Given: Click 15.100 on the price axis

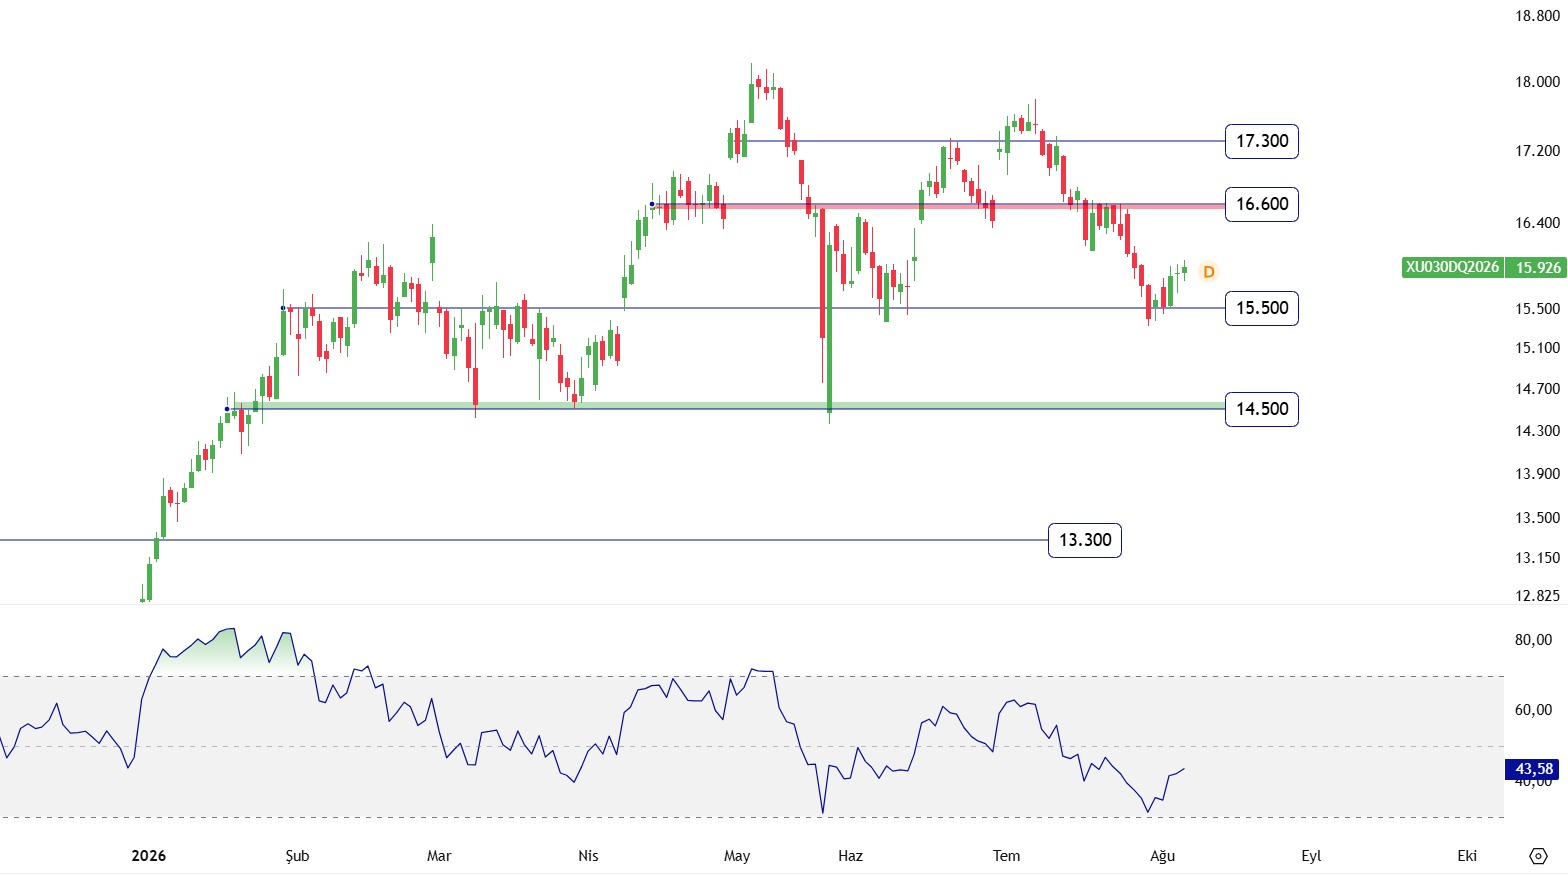Looking at the screenshot, I should (x=1537, y=348).
